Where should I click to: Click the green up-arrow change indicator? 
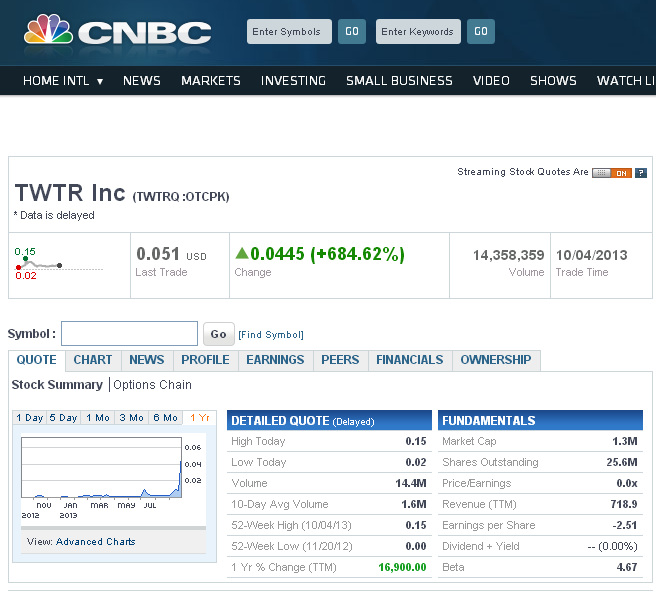pos(242,253)
